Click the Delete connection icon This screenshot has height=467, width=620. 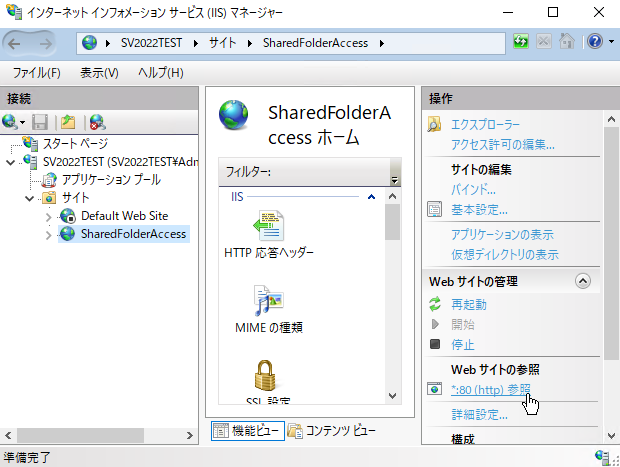point(97,122)
